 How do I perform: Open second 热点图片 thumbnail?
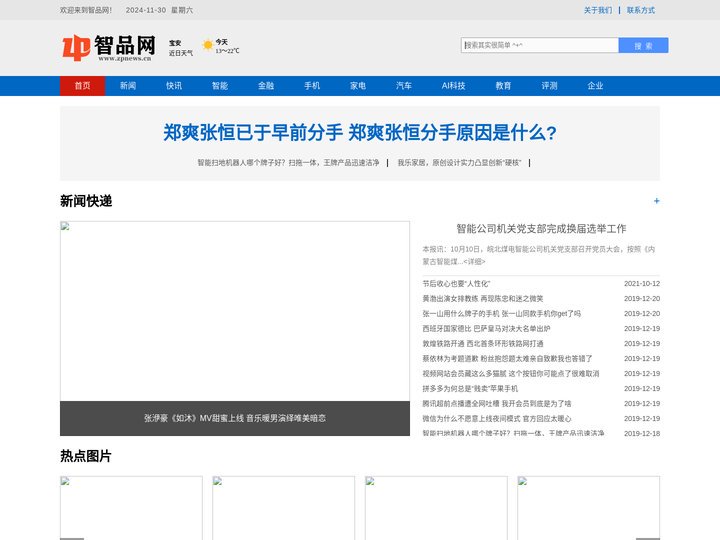(284, 508)
